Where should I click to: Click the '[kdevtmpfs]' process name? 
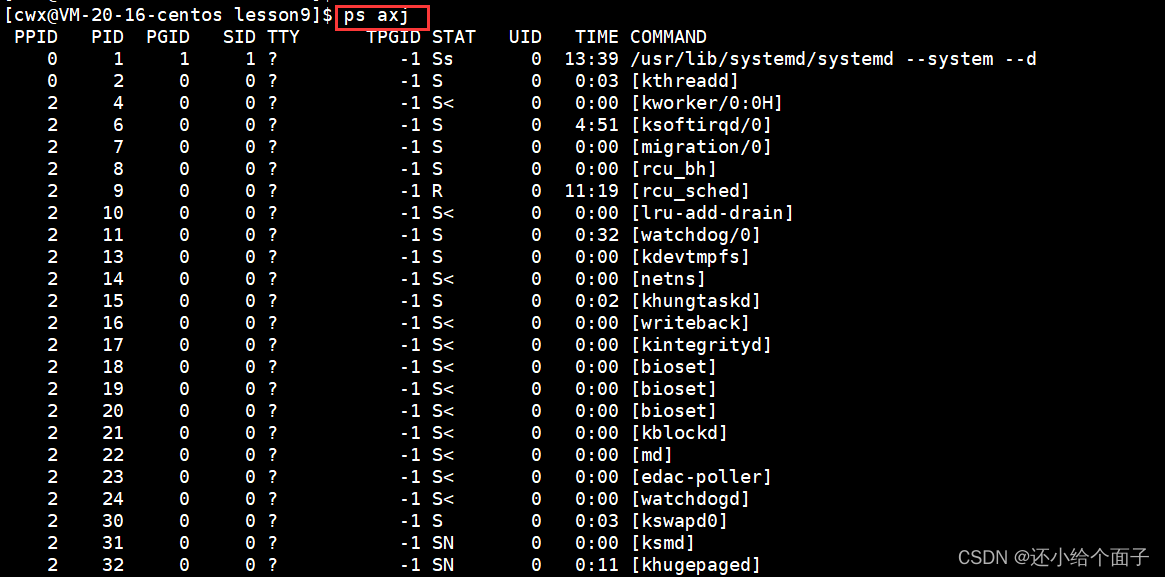point(690,257)
